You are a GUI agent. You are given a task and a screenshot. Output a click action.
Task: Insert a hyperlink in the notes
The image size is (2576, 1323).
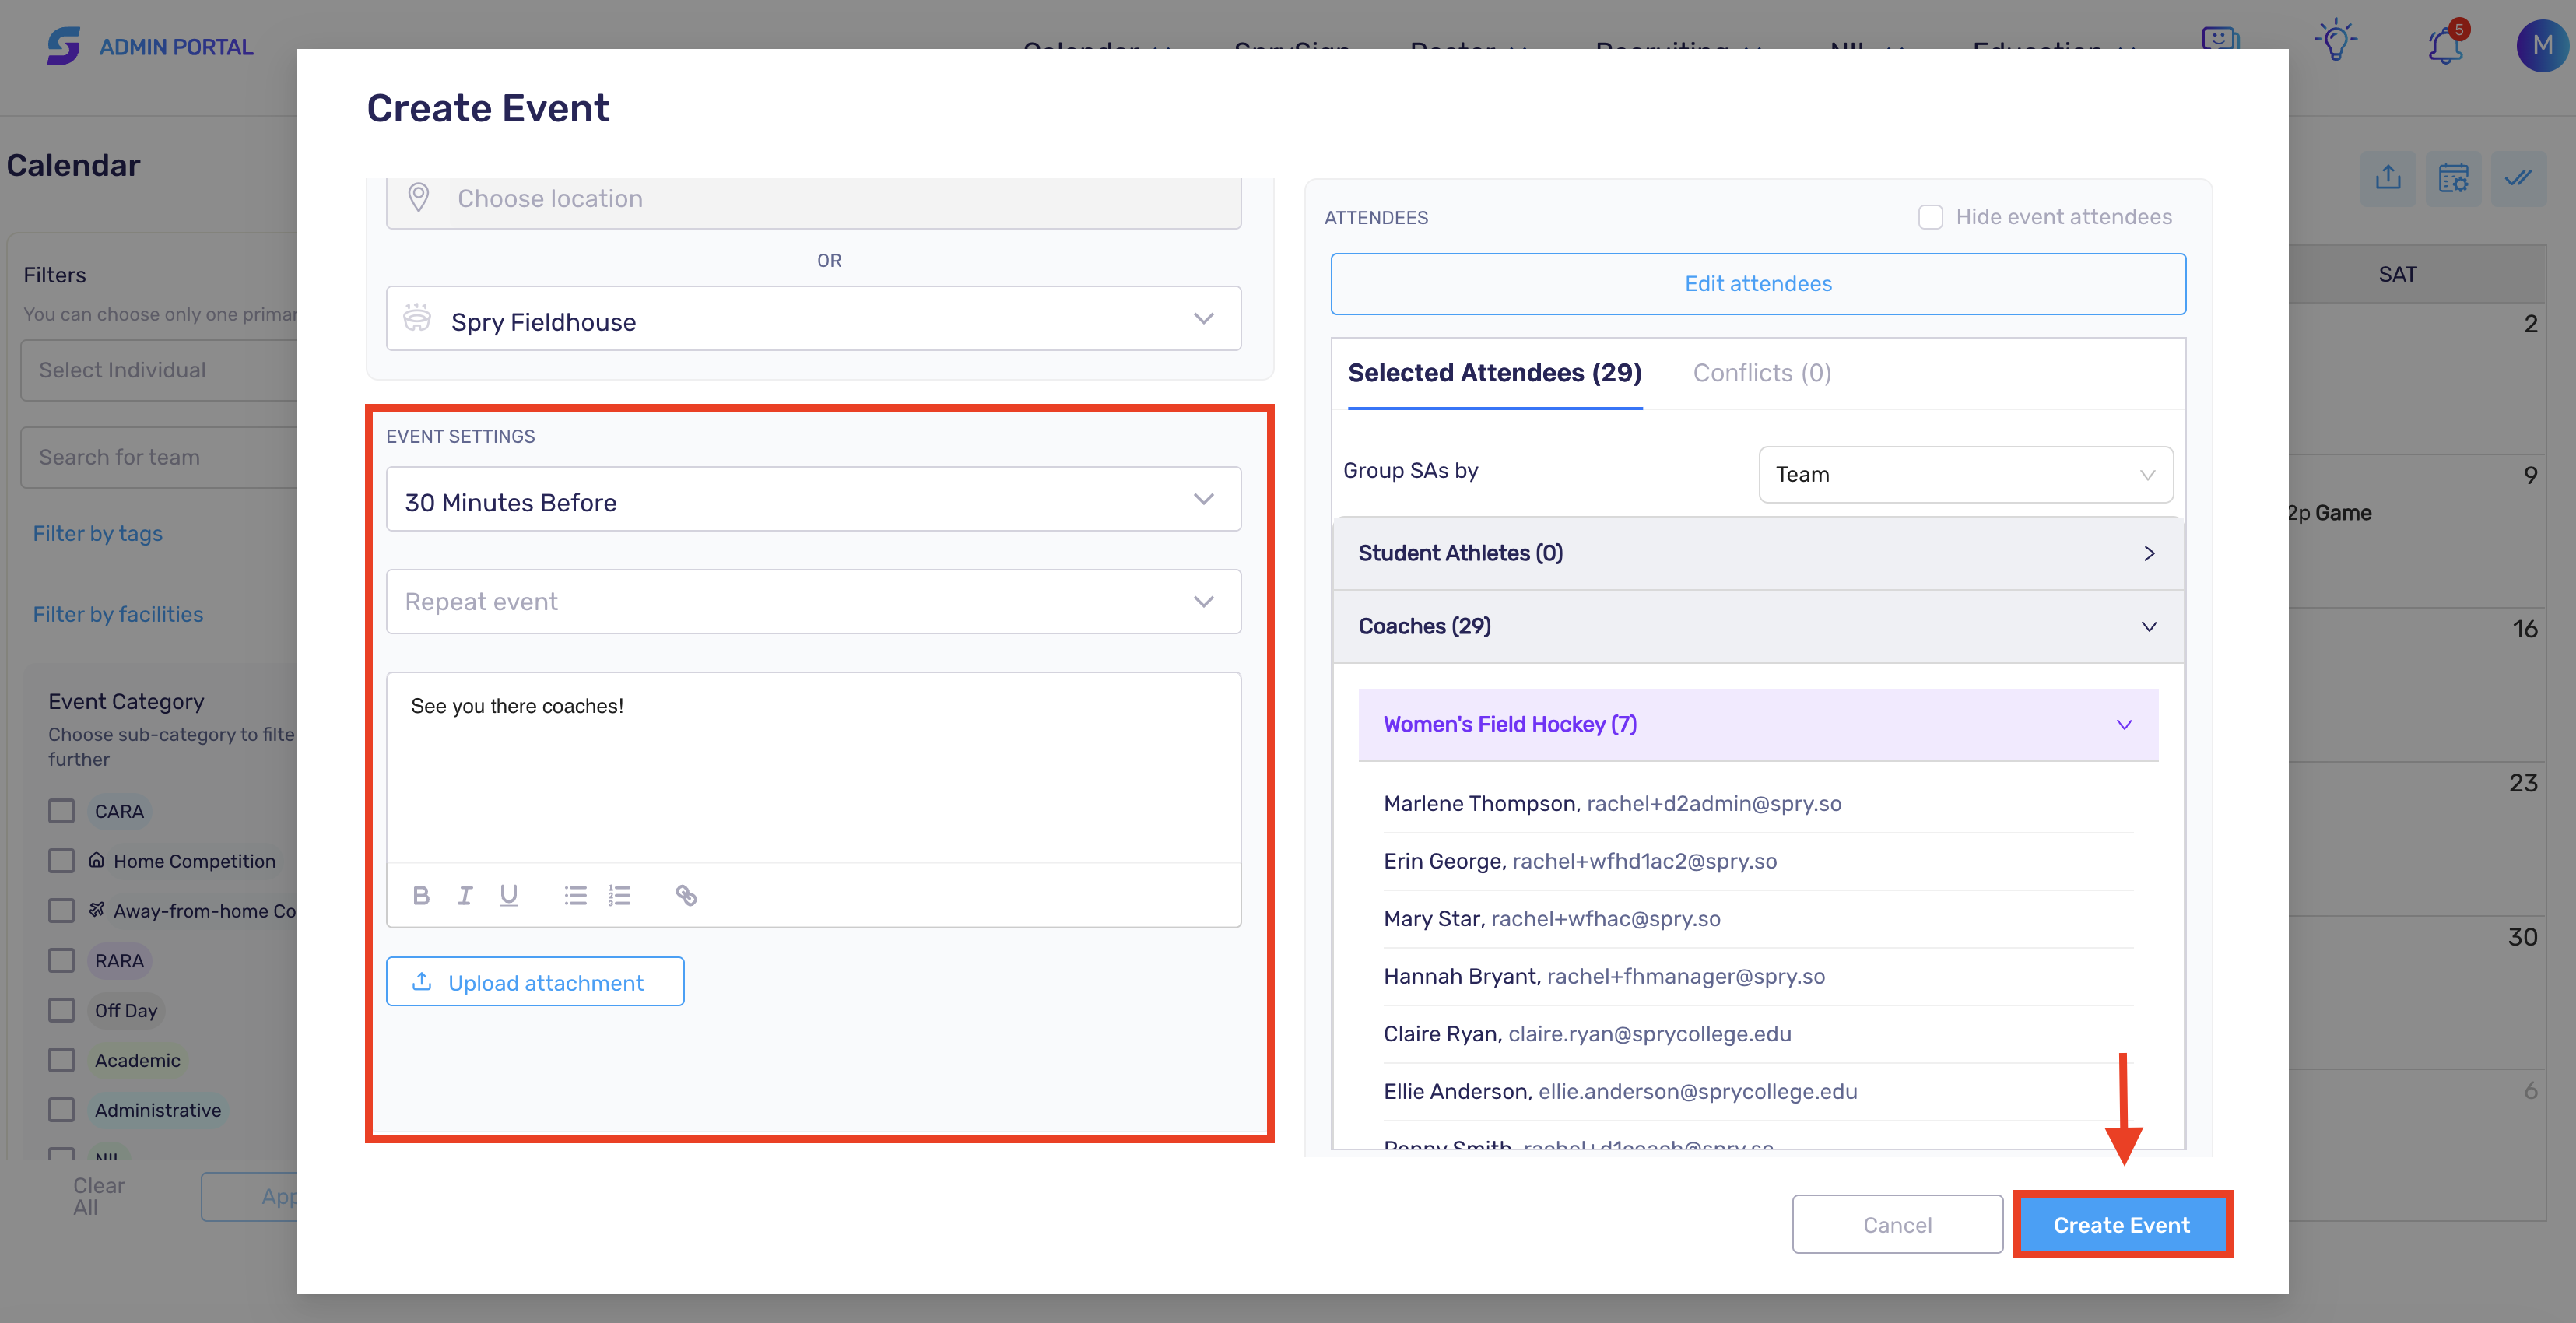686,895
